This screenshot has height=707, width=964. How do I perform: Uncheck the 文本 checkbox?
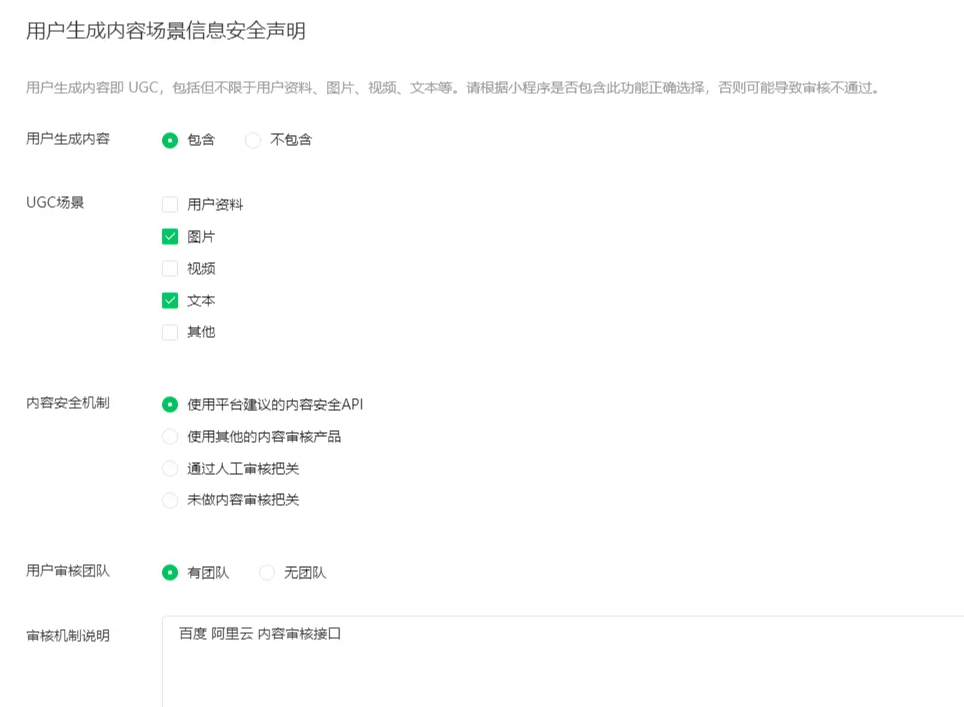coord(170,300)
